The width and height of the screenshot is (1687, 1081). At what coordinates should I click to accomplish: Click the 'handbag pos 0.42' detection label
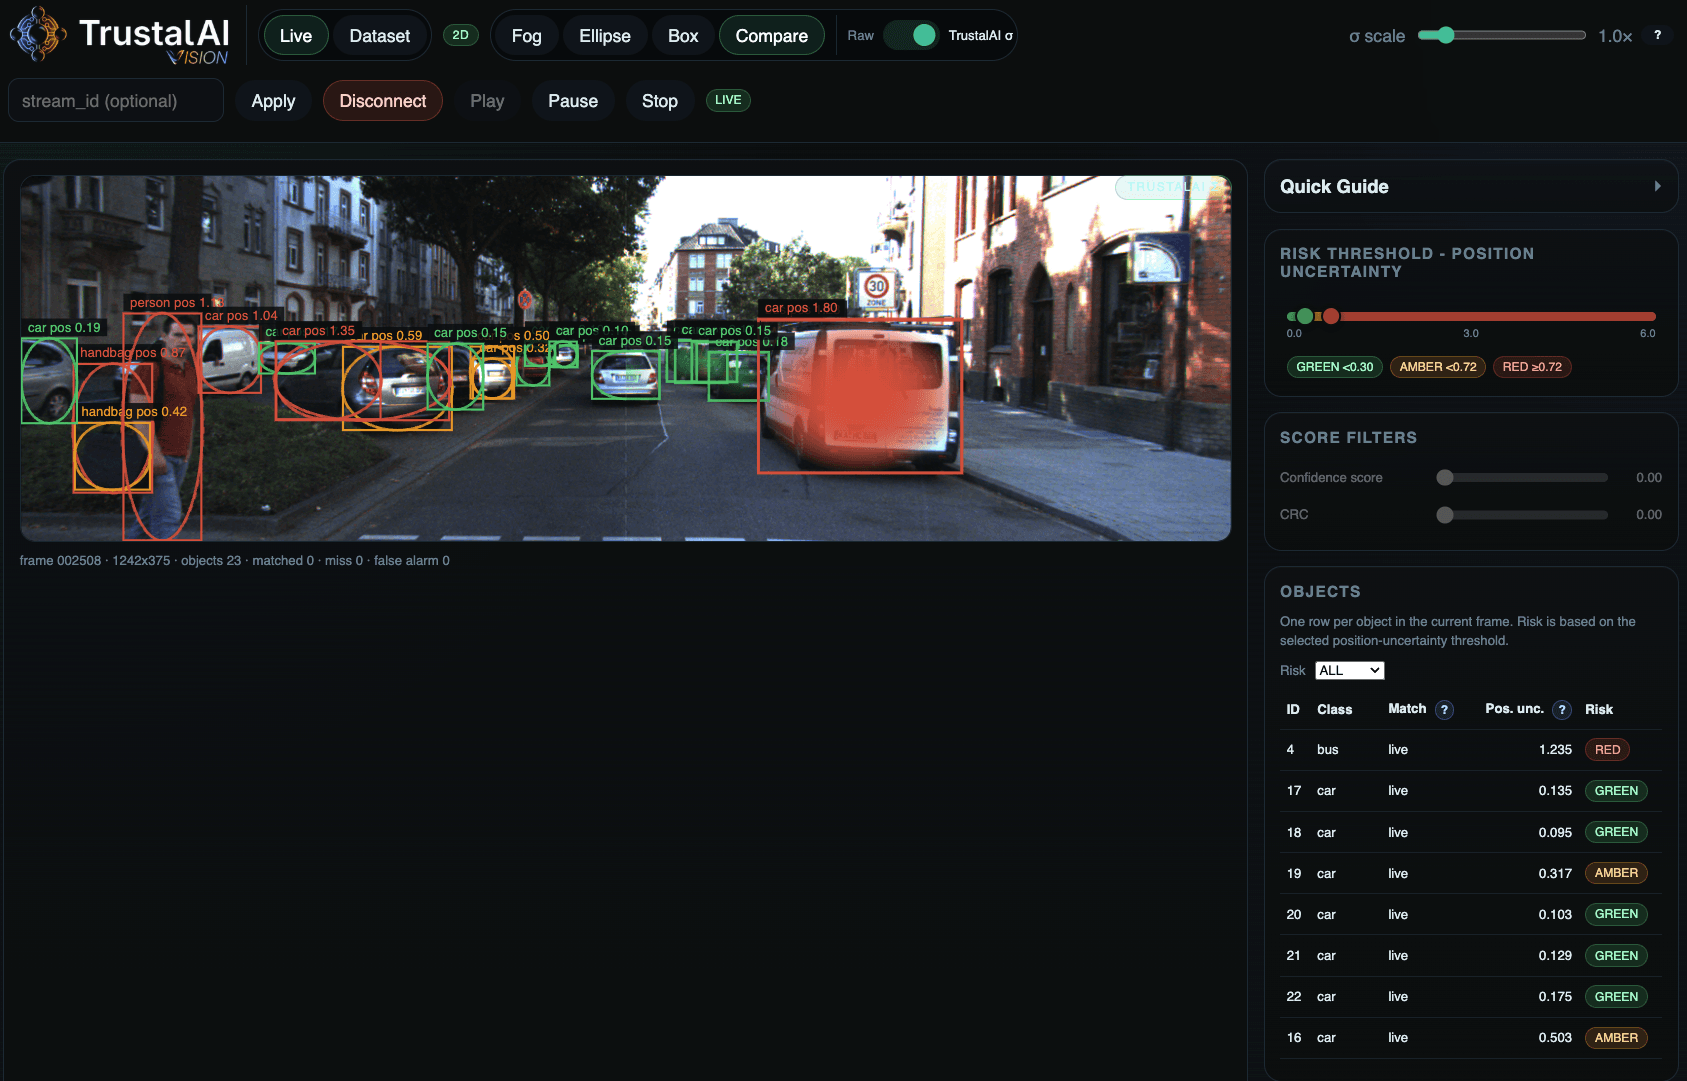pos(134,411)
